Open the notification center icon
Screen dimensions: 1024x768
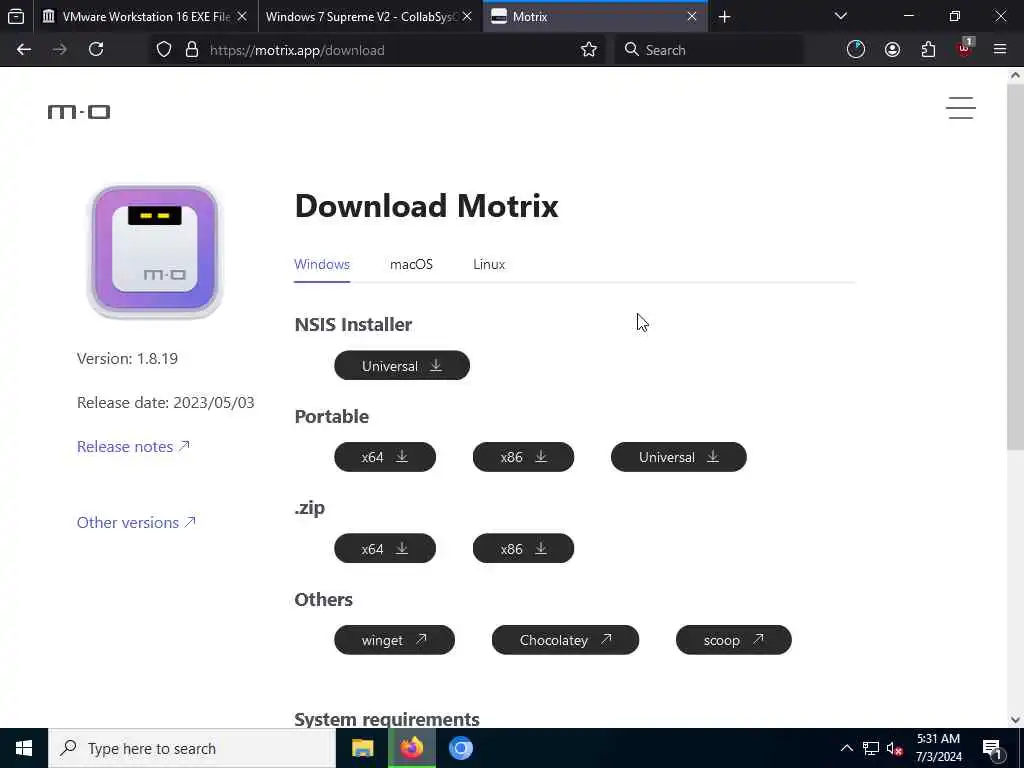click(x=992, y=748)
